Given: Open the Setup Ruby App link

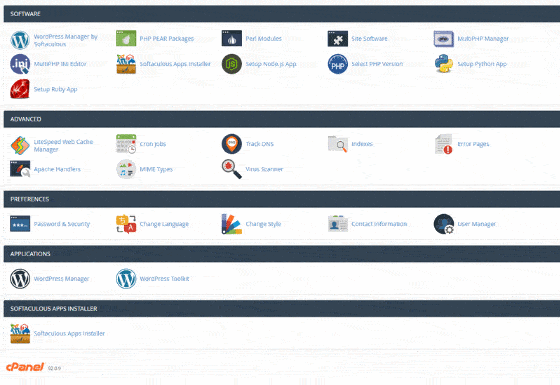Looking at the screenshot, I should click(55, 89).
